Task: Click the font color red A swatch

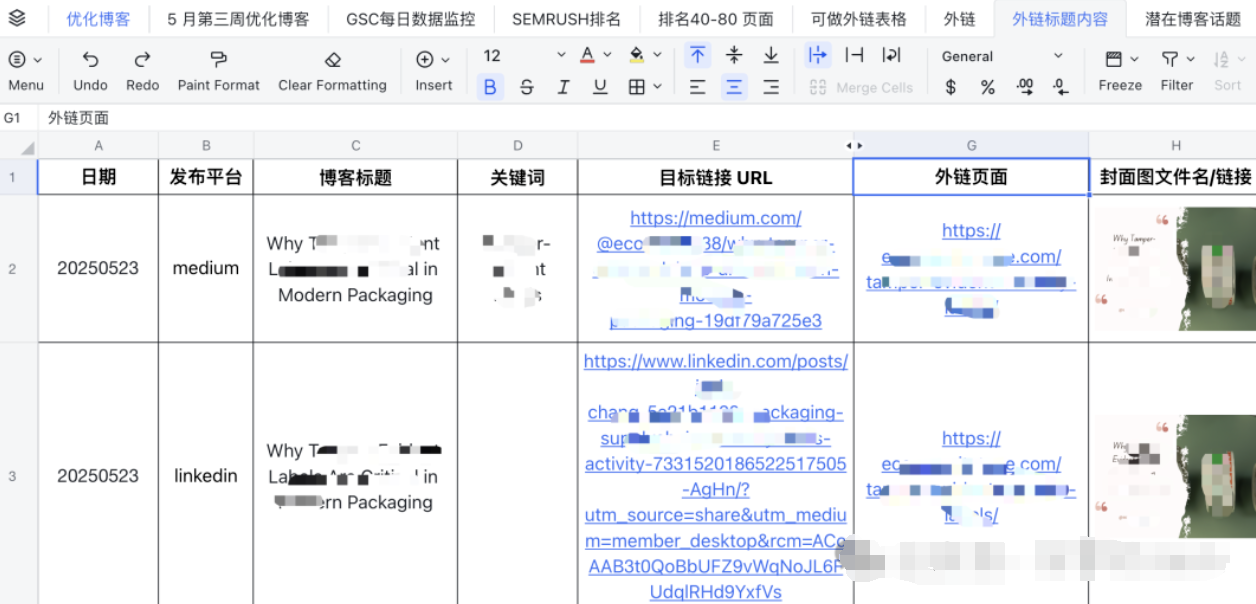Action: click(x=587, y=55)
